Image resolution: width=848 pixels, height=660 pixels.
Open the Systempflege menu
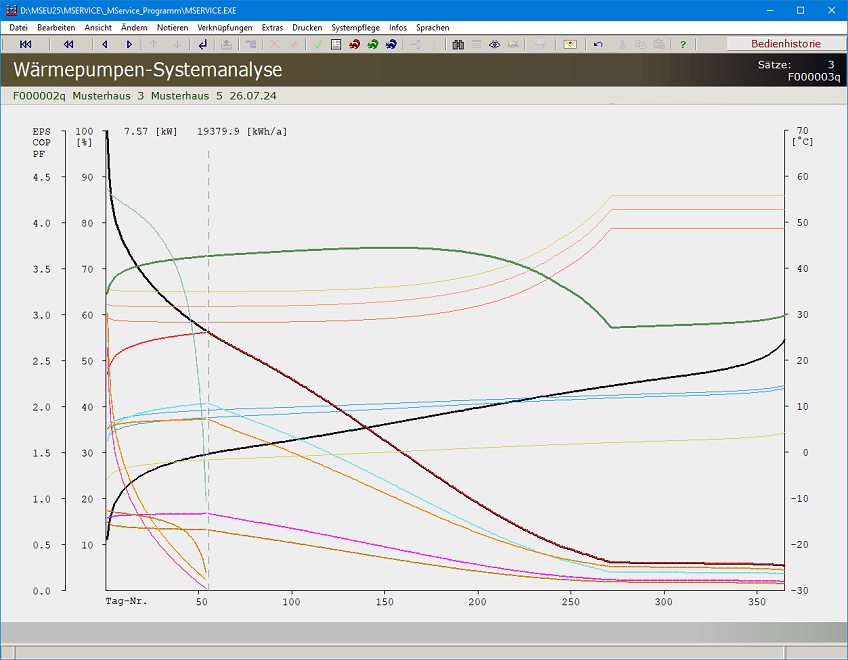355,28
